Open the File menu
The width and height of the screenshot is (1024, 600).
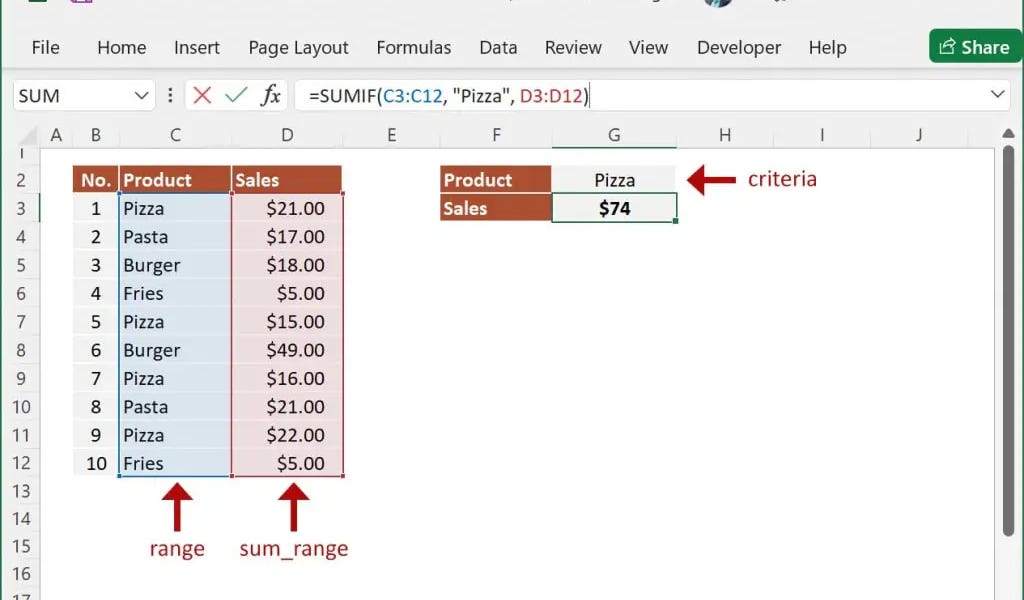pos(45,47)
